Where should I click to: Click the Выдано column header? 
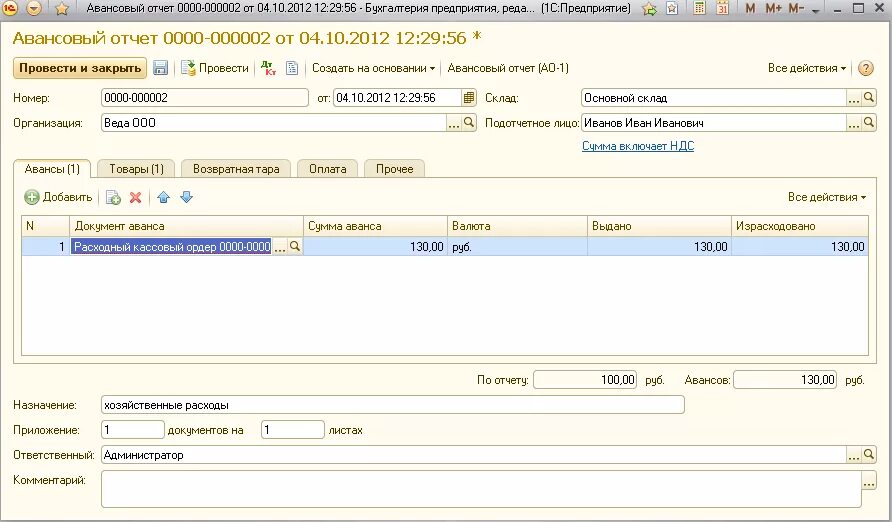(x=659, y=226)
